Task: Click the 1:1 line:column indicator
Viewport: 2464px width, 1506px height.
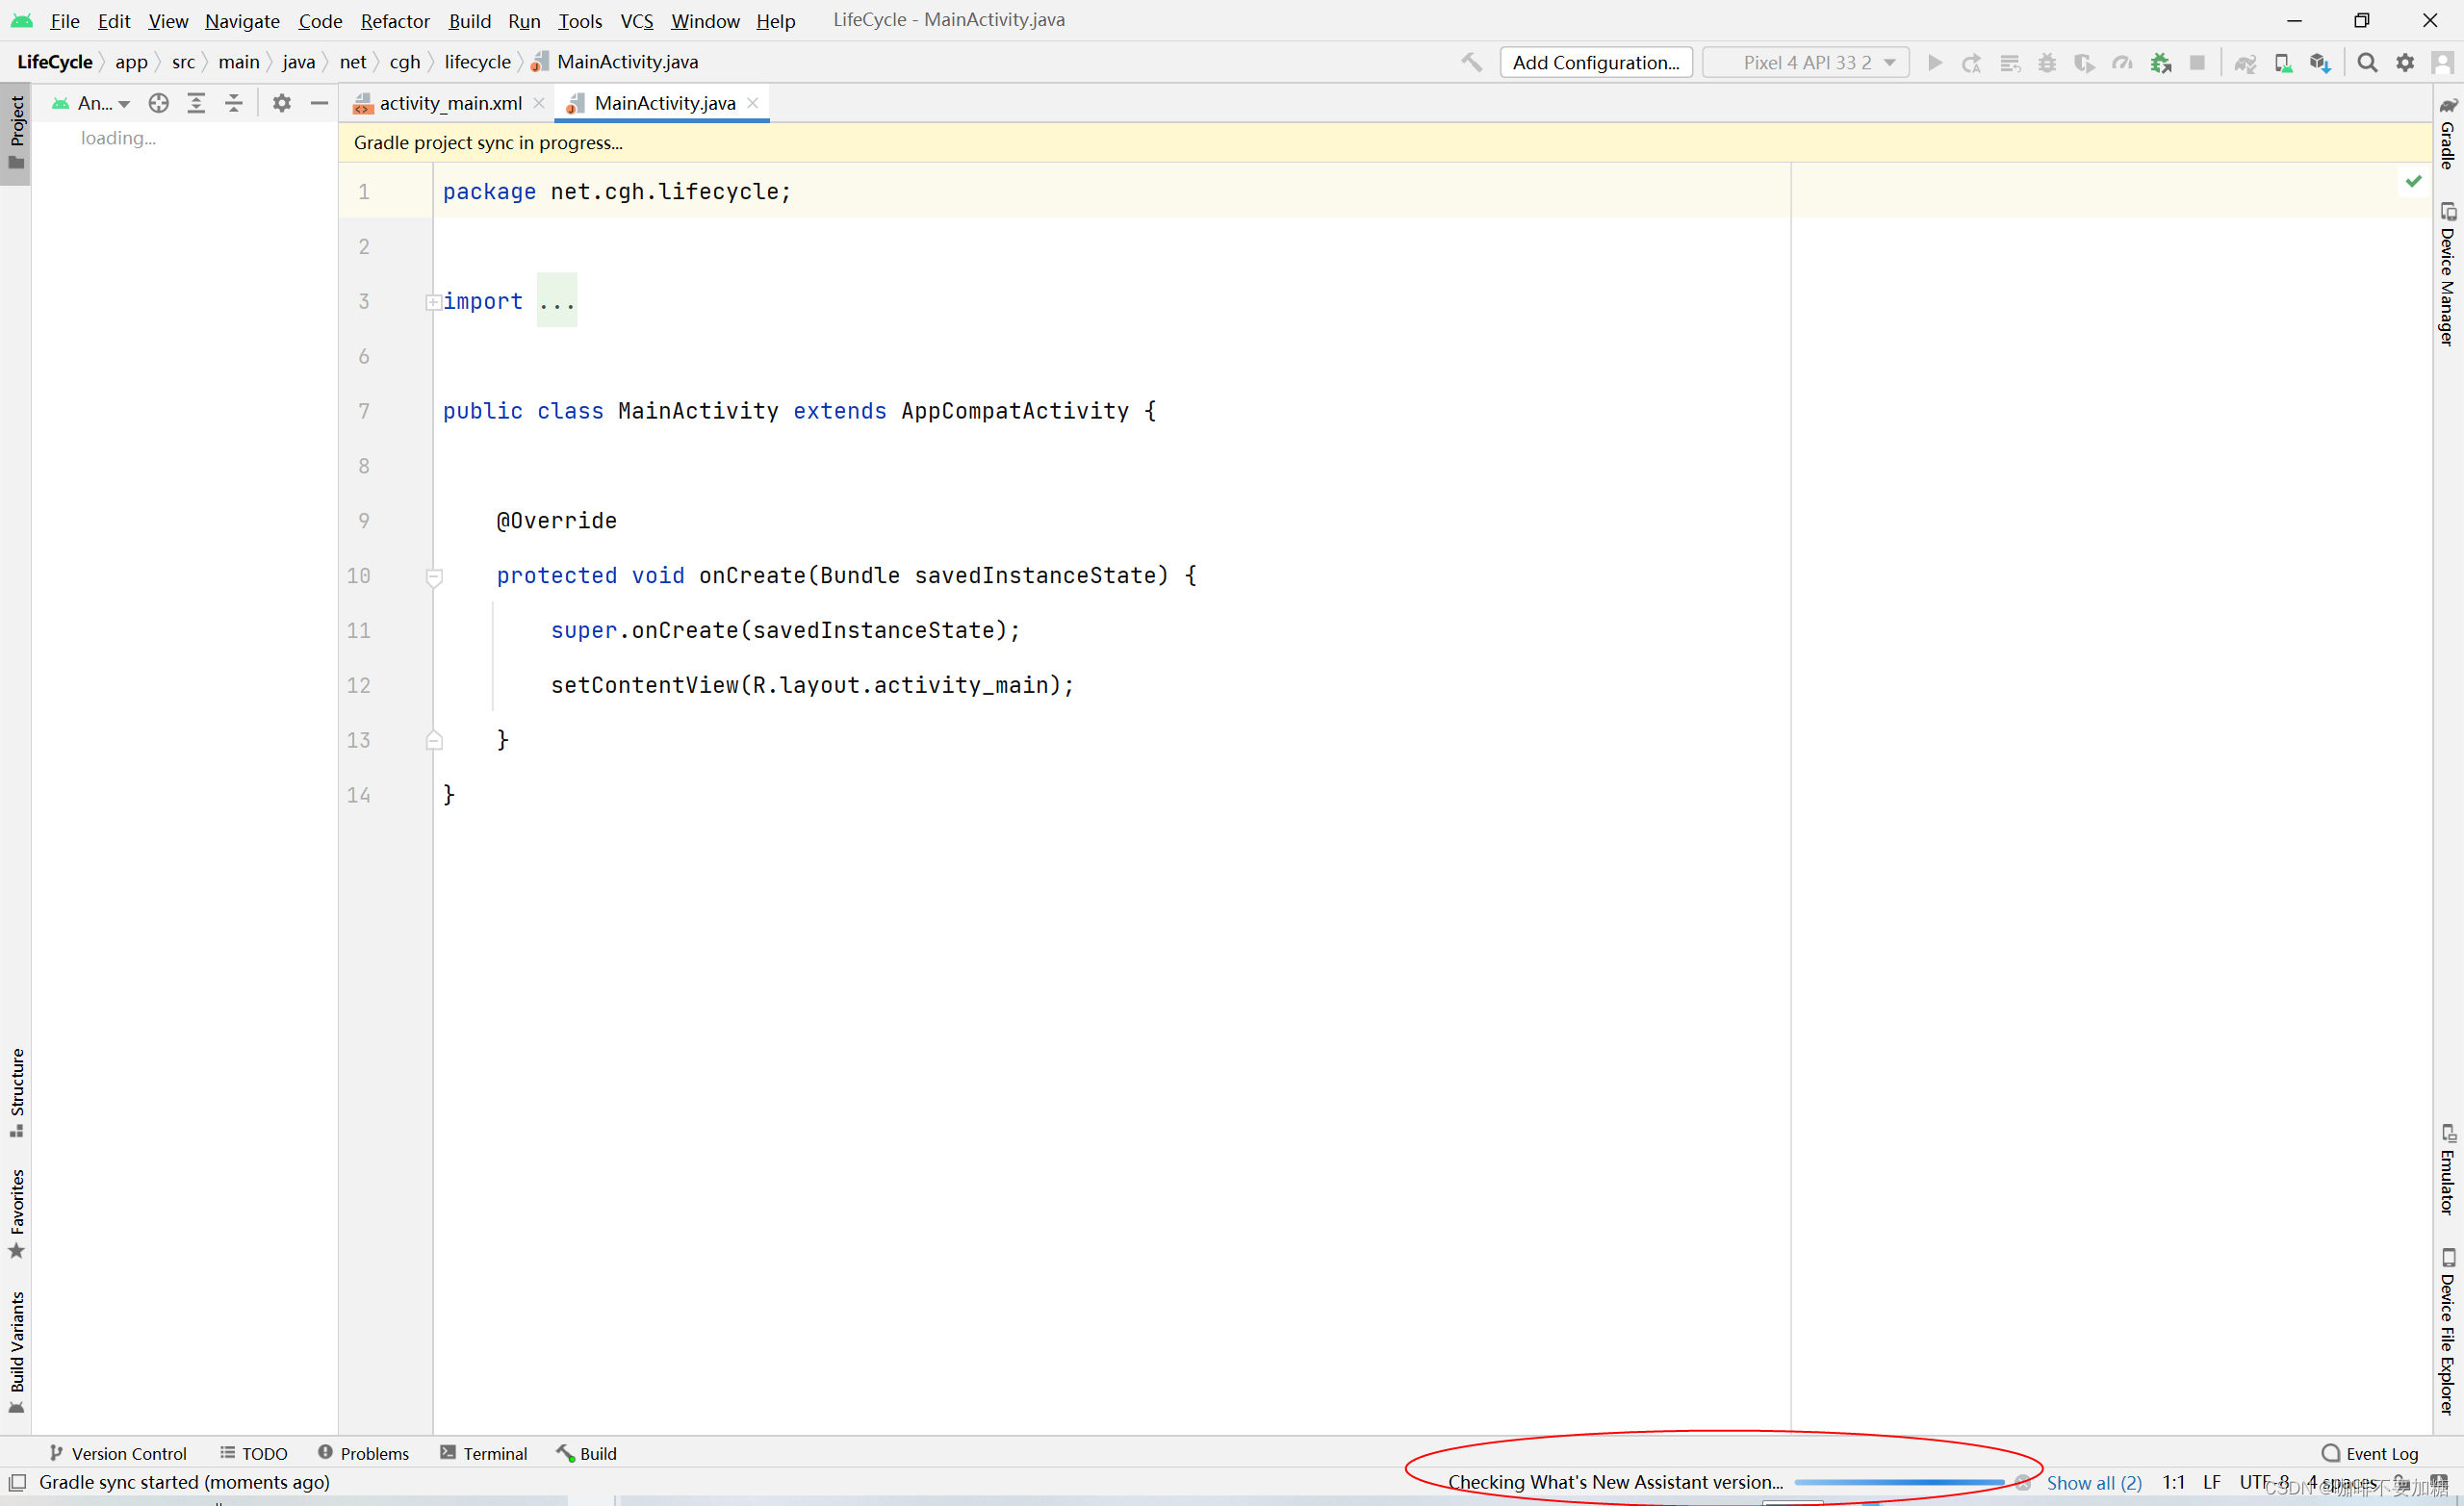Action: click(2173, 1482)
